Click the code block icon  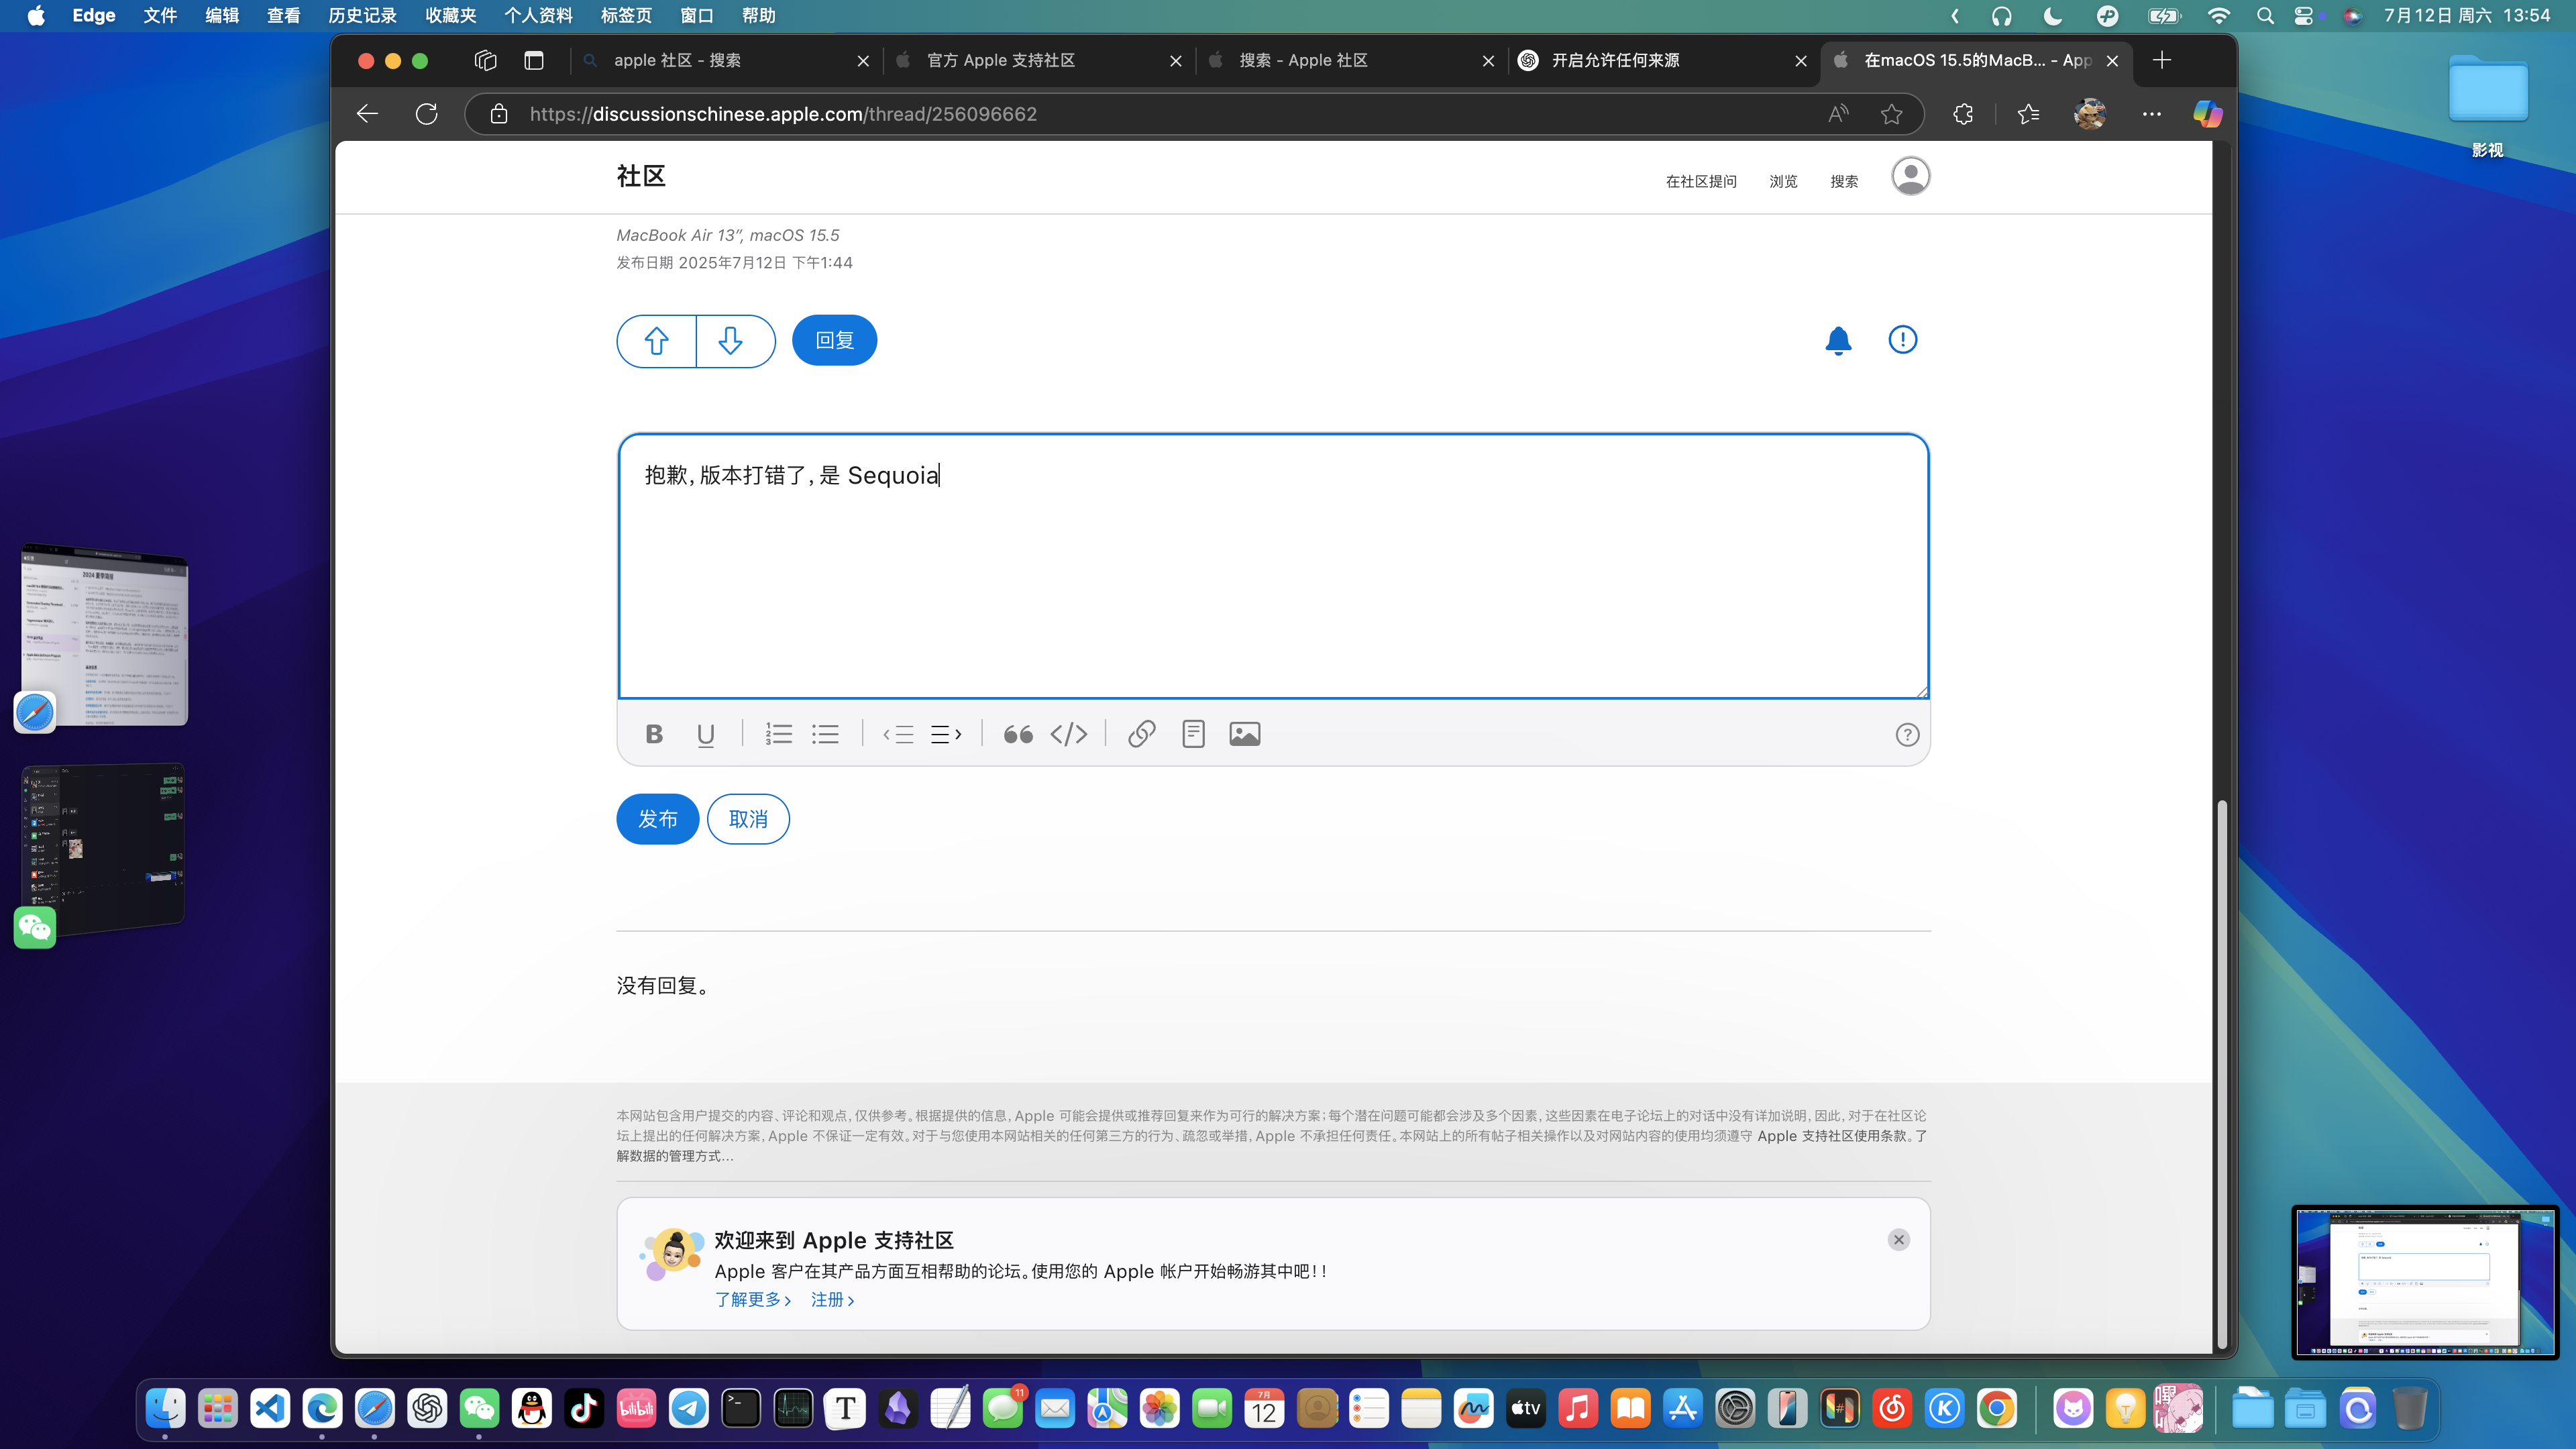[x=1068, y=734]
